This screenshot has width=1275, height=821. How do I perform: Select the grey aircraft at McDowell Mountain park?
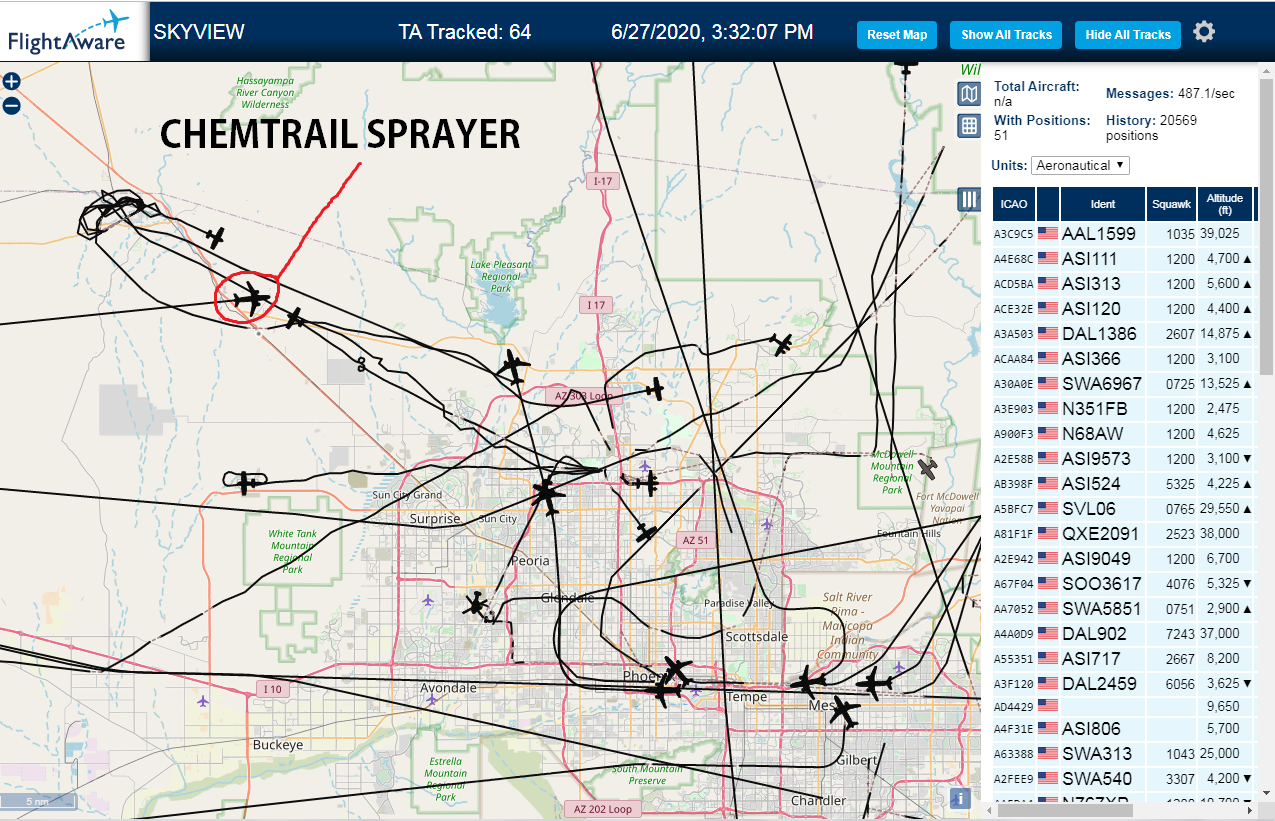(x=929, y=468)
